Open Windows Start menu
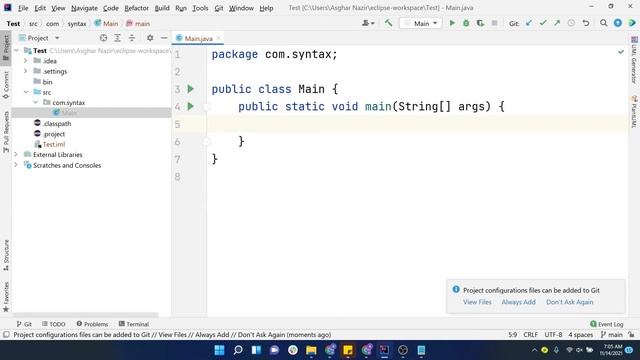This screenshot has width=640, height=360. [219, 350]
